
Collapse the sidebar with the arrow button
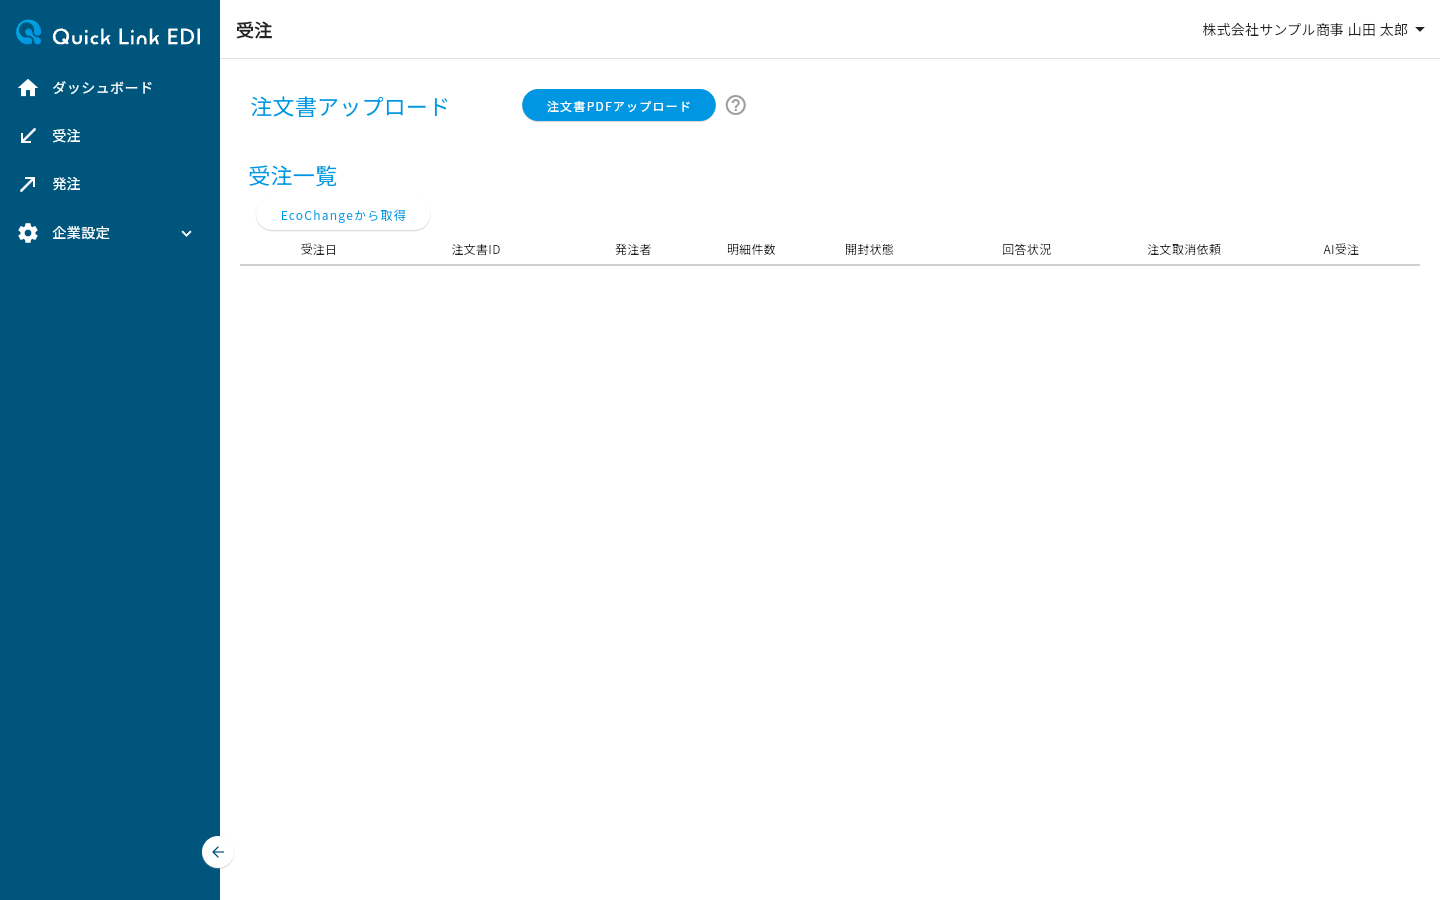pyautogui.click(x=218, y=852)
